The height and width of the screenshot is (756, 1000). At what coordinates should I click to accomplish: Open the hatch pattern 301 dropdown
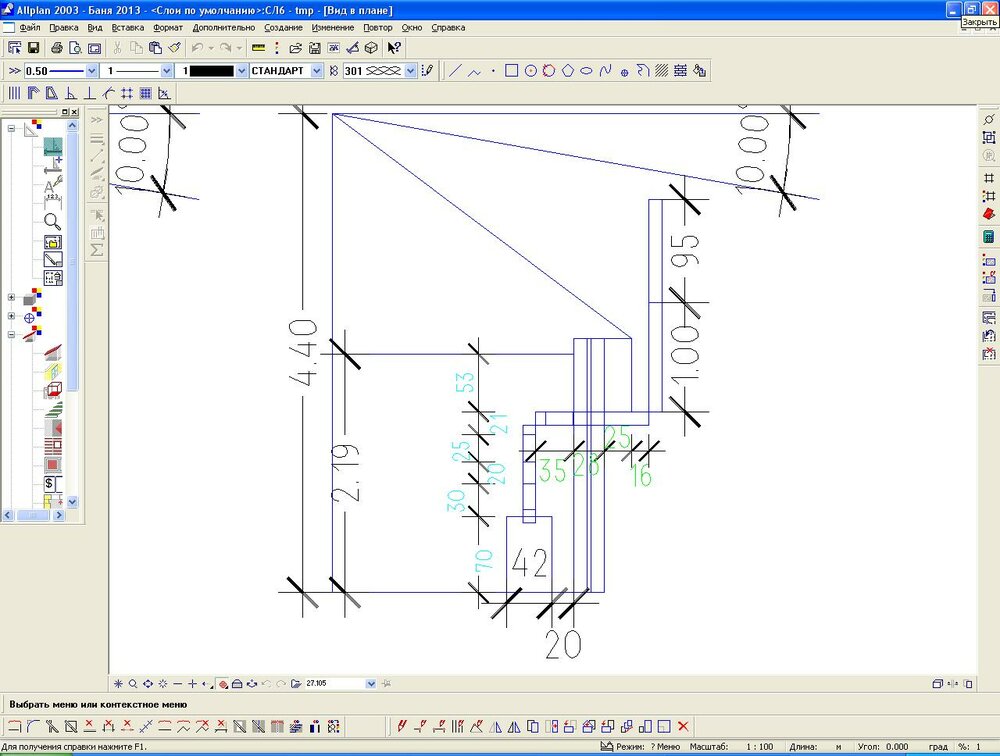(409, 71)
